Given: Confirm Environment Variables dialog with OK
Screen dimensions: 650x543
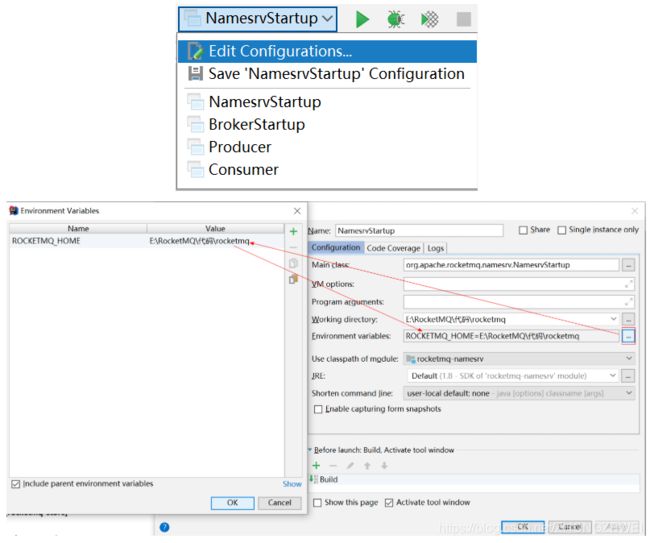Looking at the screenshot, I should pyautogui.click(x=233, y=503).
